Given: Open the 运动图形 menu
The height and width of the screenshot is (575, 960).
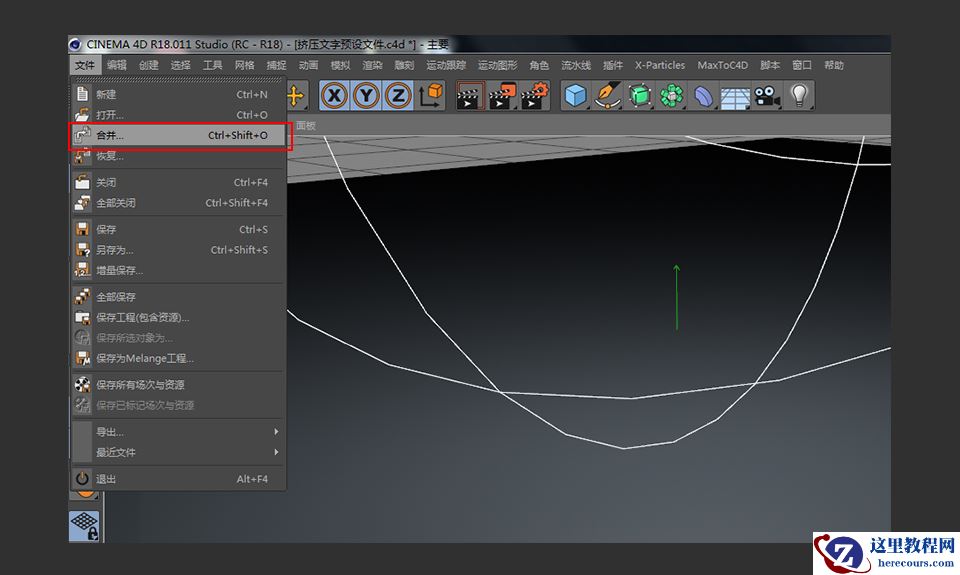Looking at the screenshot, I should [x=497, y=65].
